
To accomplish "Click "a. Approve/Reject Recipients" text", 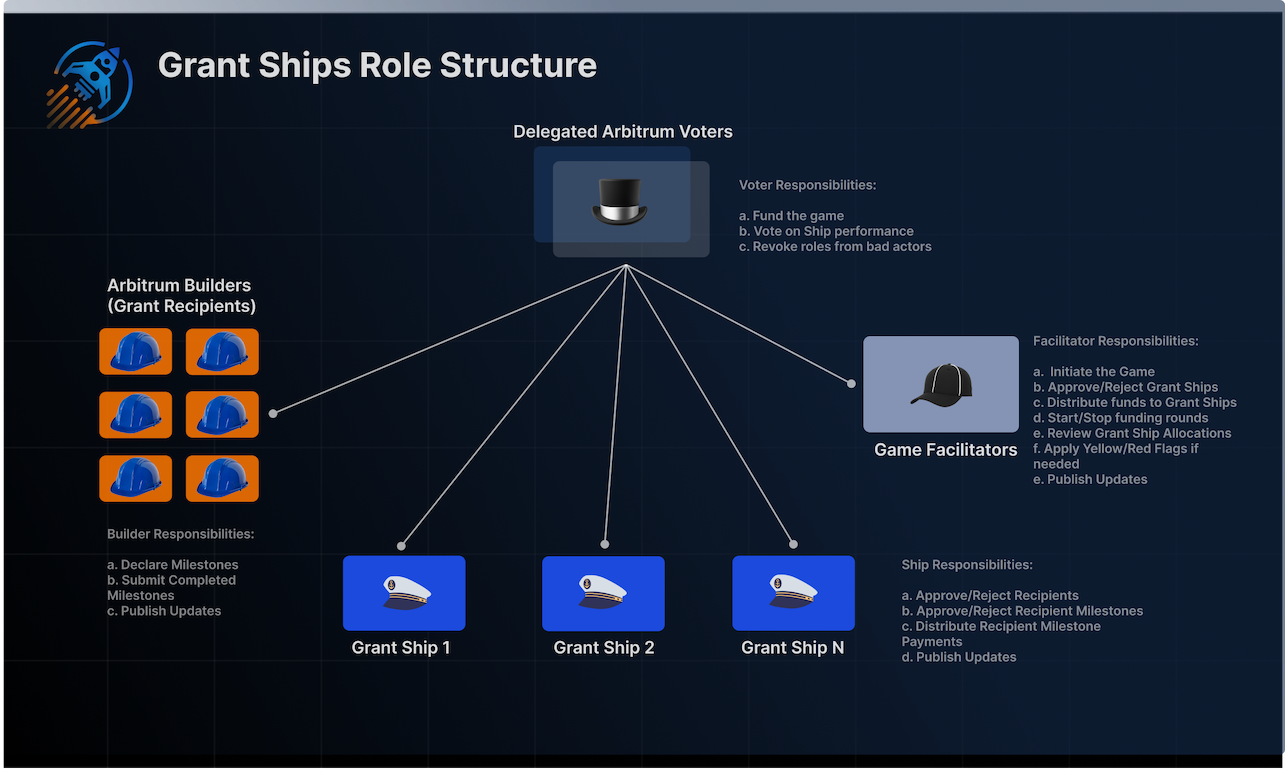I will 990,595.
